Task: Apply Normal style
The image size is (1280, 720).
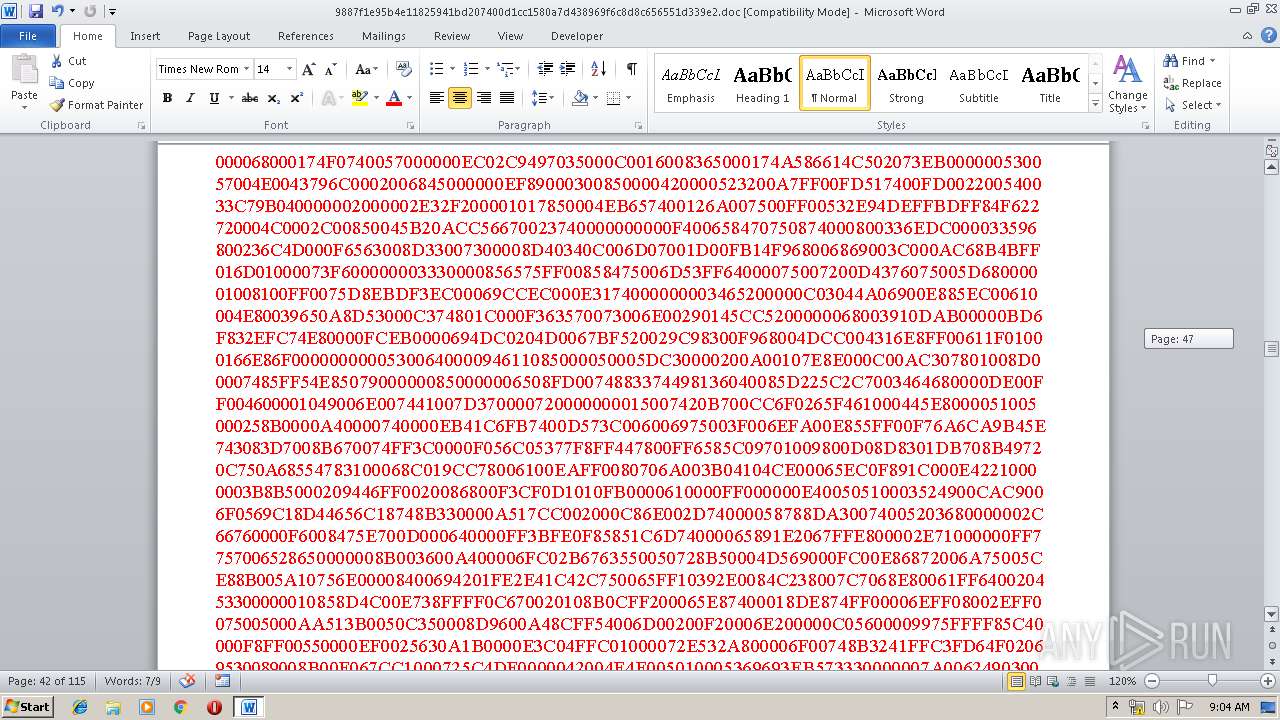Action: coord(834,82)
